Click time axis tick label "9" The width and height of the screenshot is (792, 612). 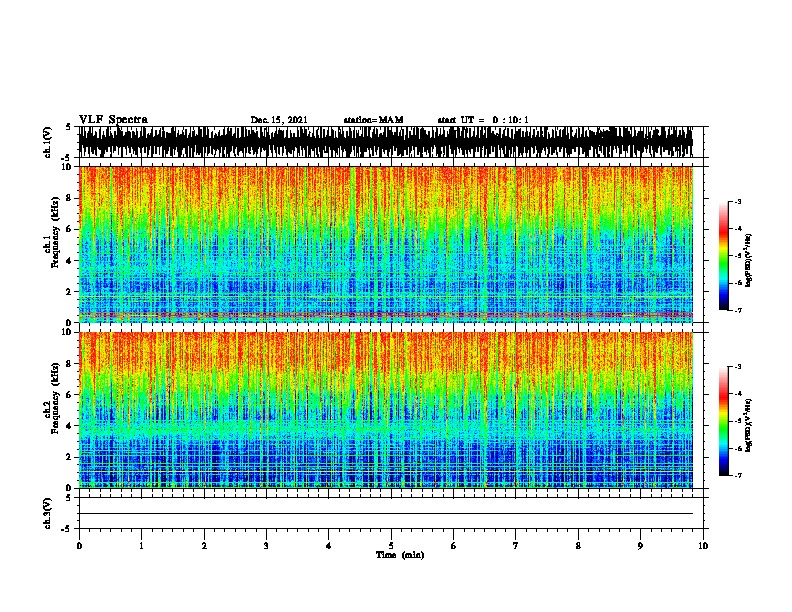coord(640,546)
